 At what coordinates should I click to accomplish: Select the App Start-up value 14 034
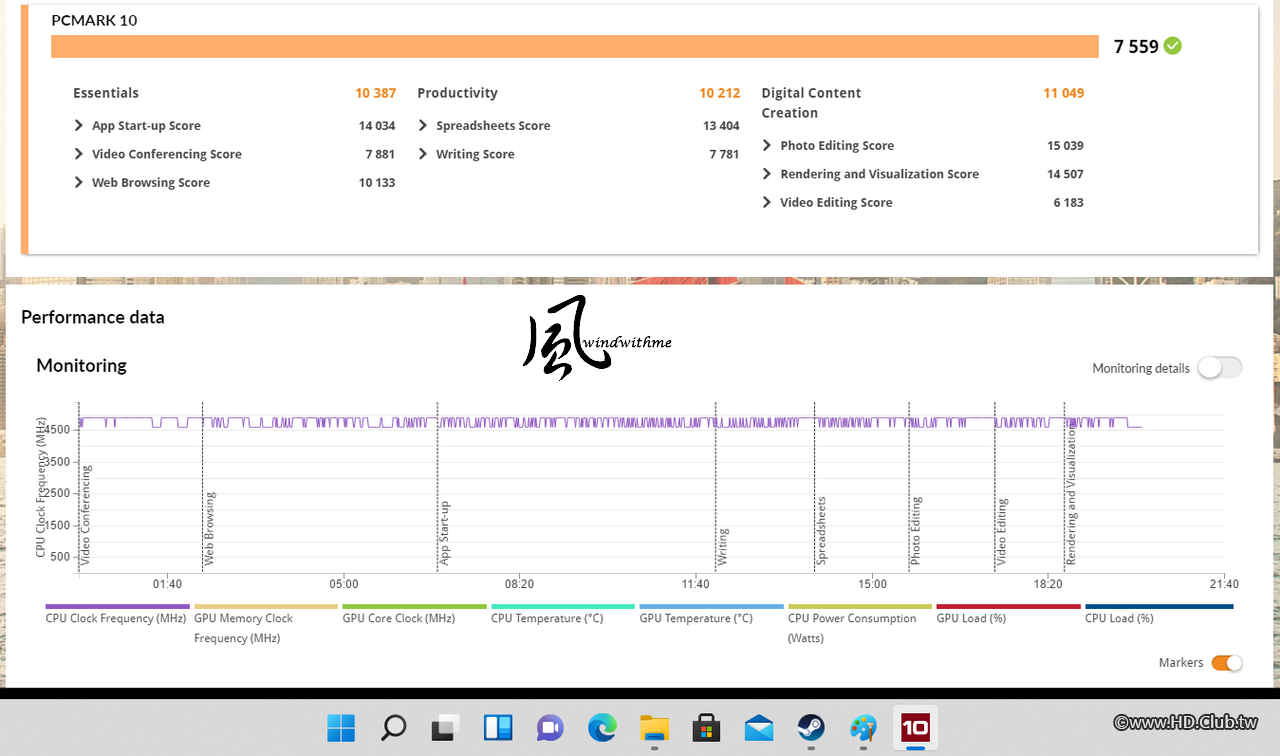377,126
